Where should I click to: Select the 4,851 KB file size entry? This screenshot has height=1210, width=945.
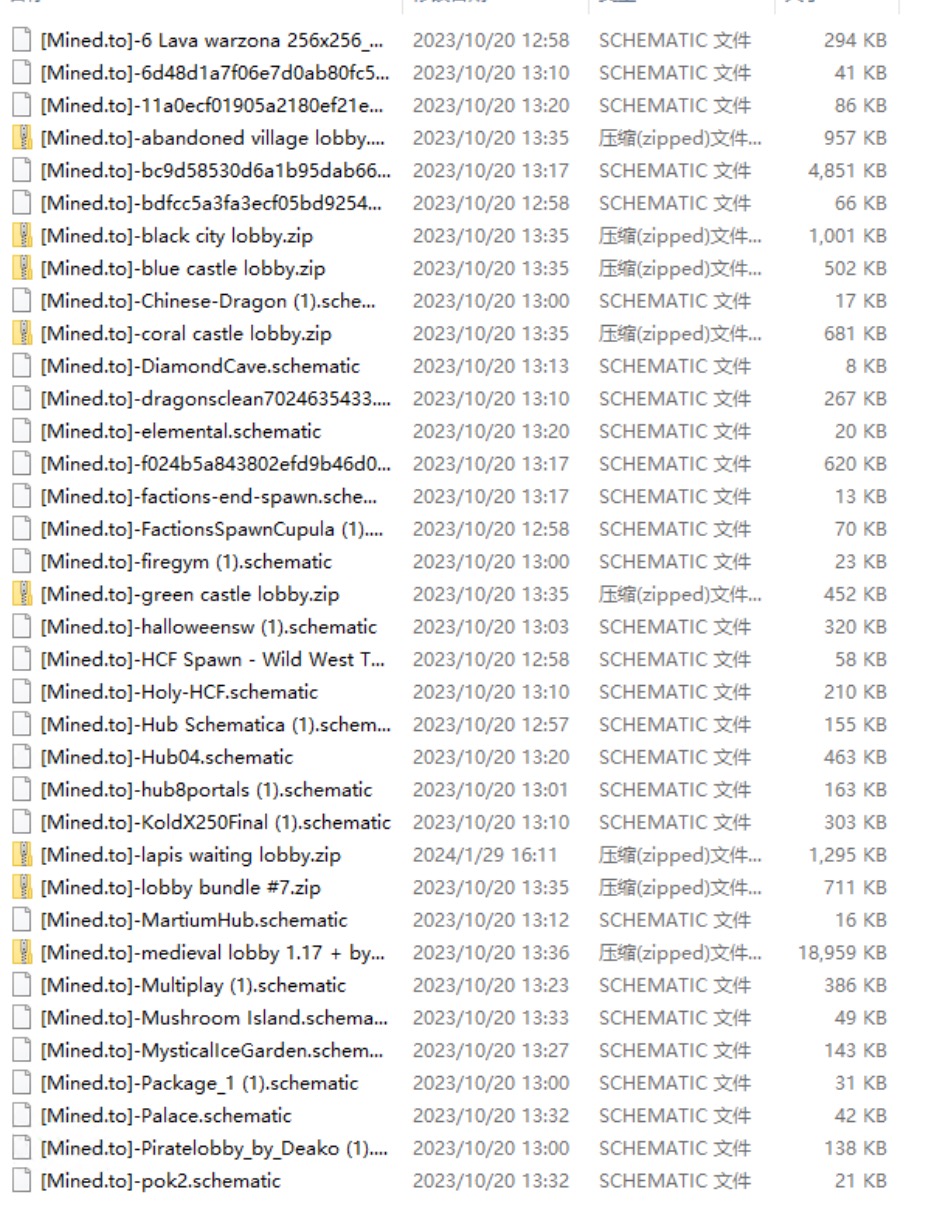pos(846,171)
